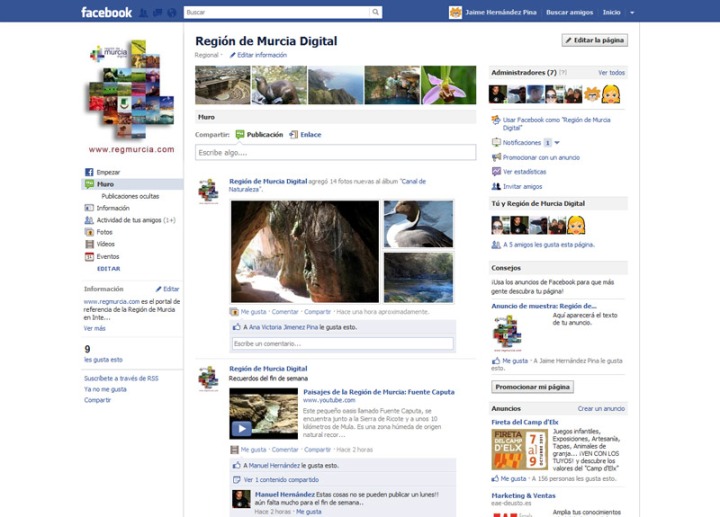Open the messages icon in top bar

point(156,13)
